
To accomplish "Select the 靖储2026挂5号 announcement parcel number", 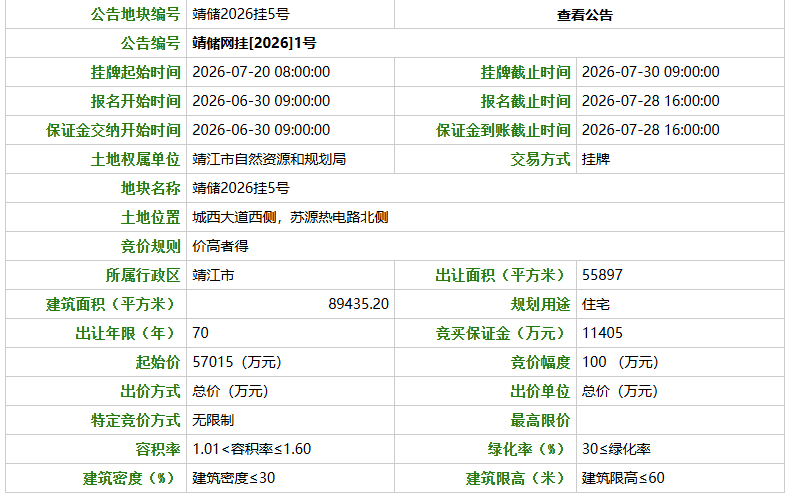I will [241, 14].
